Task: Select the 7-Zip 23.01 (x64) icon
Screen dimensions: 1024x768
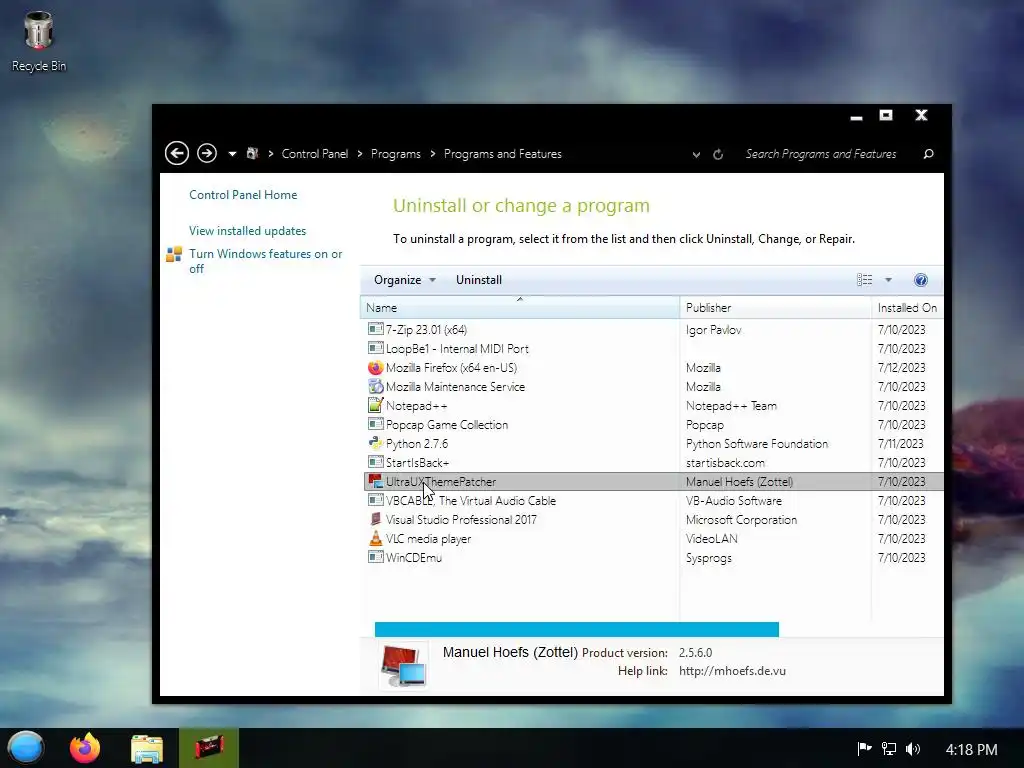Action: click(376, 329)
